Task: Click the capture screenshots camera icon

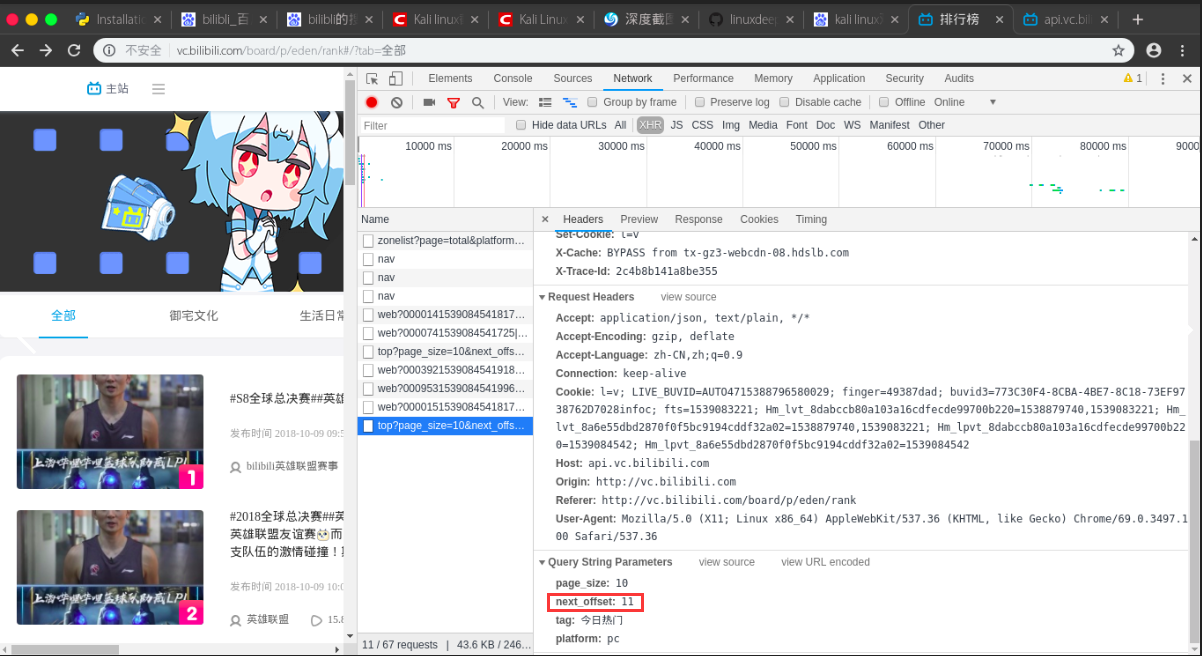Action: click(x=429, y=102)
